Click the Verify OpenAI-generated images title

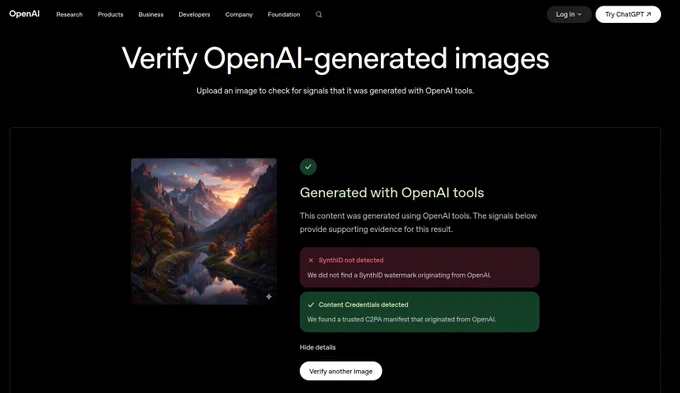[x=335, y=59]
